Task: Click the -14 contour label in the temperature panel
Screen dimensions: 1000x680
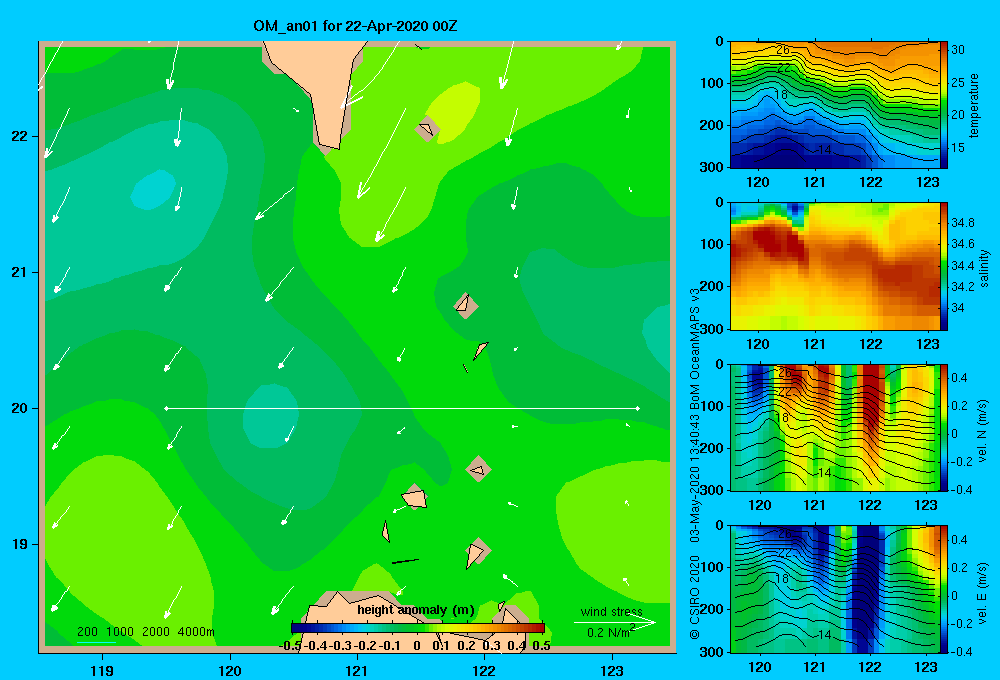Action: 823,149
